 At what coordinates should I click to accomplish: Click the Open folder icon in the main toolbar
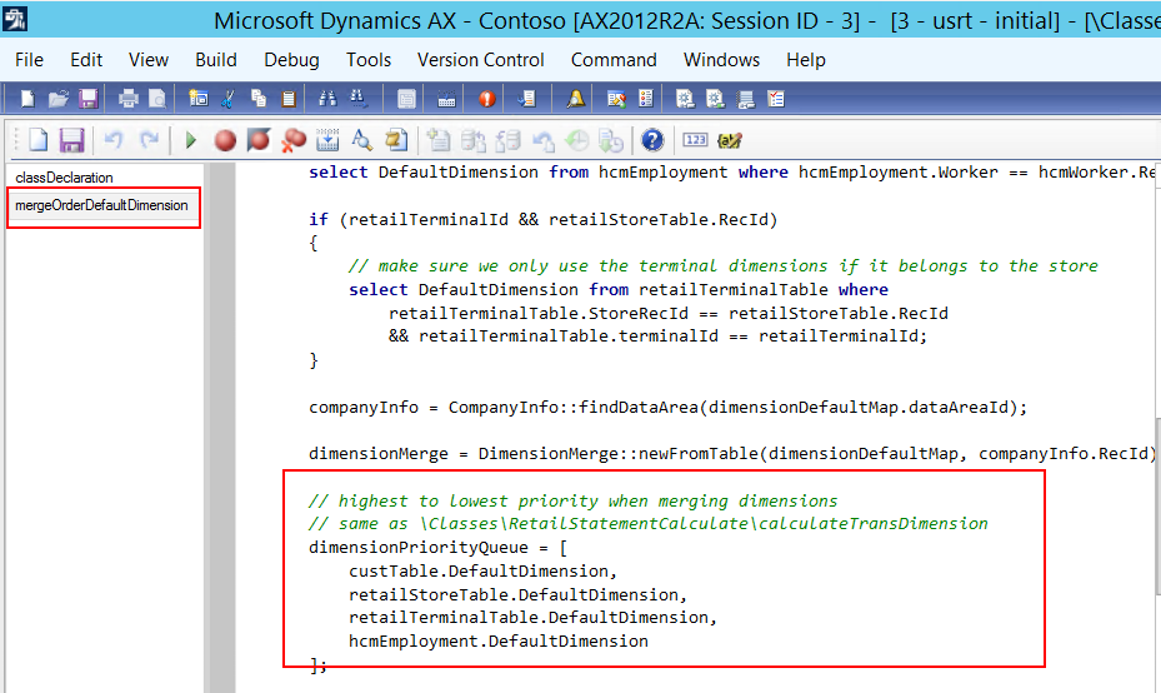(x=58, y=98)
